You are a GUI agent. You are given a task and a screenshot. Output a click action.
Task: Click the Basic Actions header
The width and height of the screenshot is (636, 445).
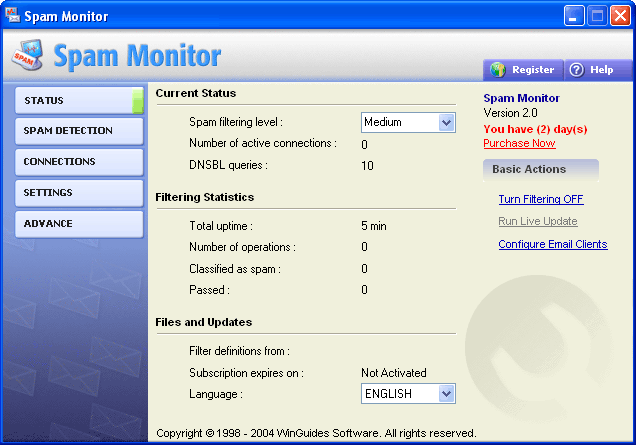click(x=540, y=170)
